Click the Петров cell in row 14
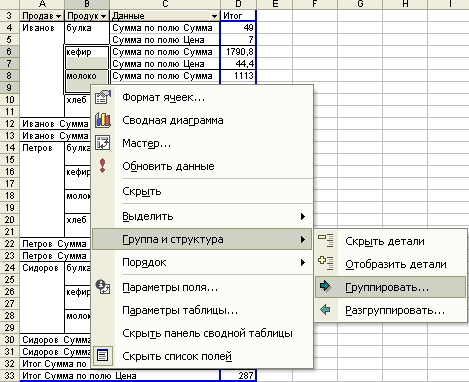This screenshot has height=382, width=469. (42, 148)
